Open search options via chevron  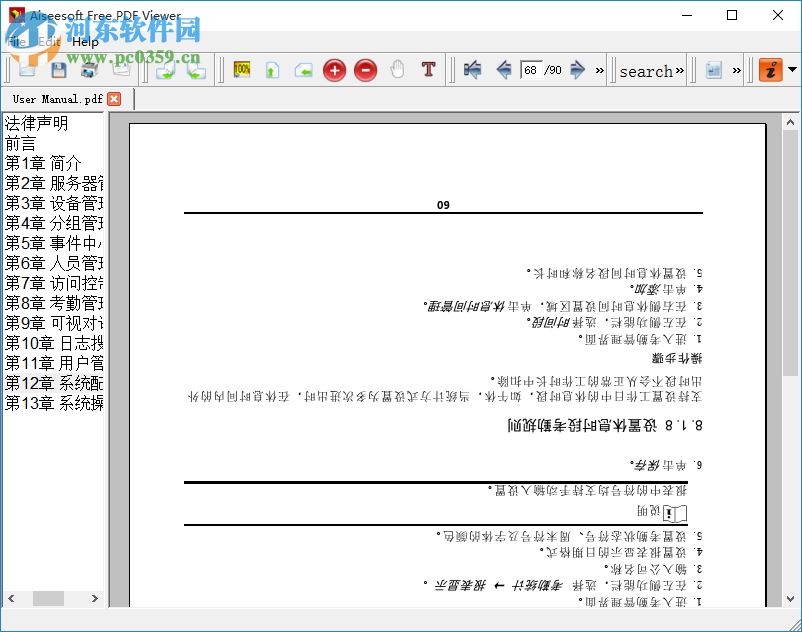click(x=678, y=70)
